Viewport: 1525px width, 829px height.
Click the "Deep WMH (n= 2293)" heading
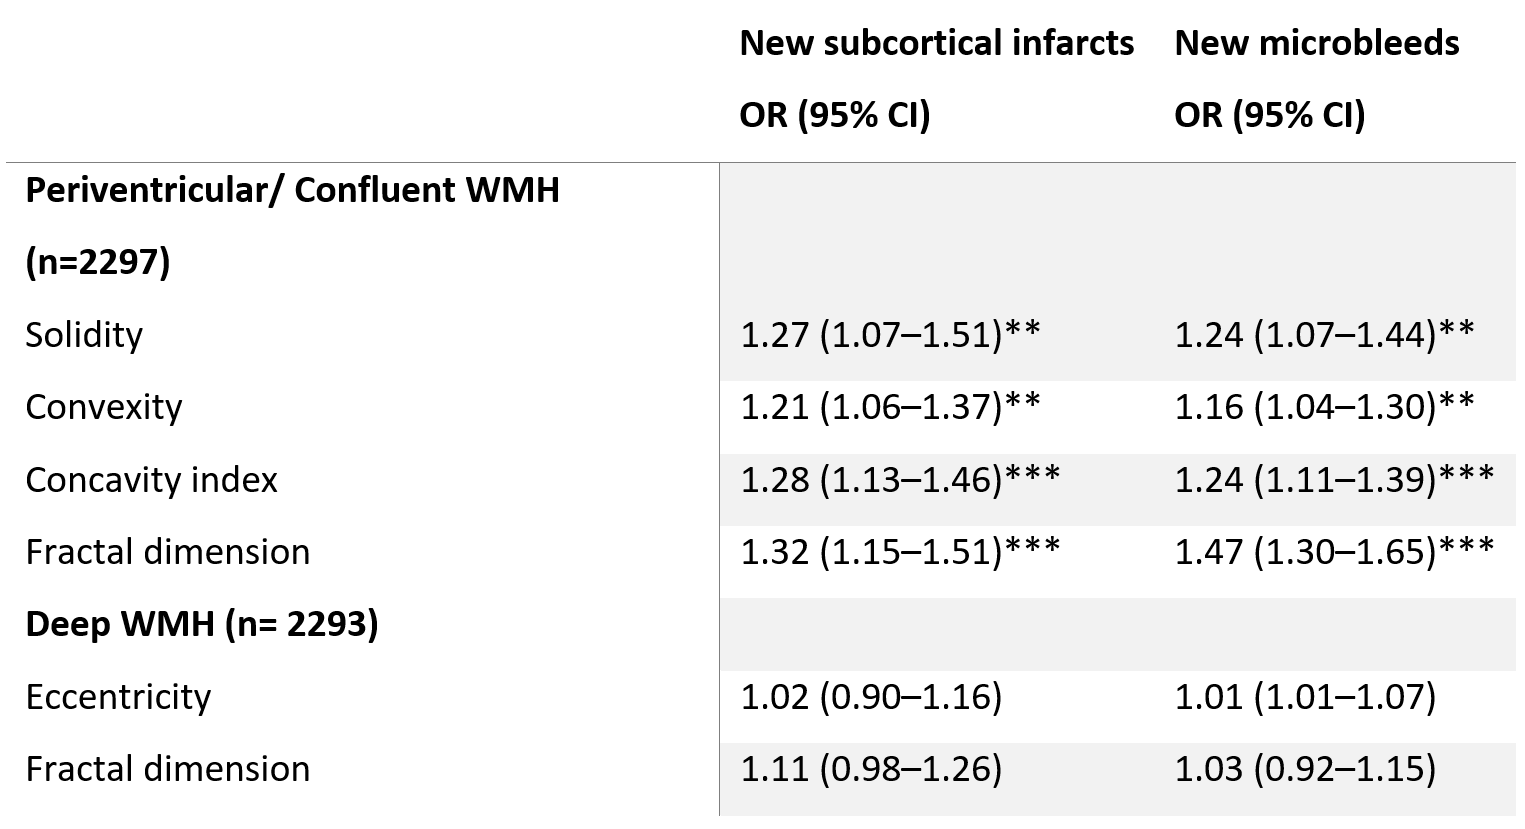201,624
